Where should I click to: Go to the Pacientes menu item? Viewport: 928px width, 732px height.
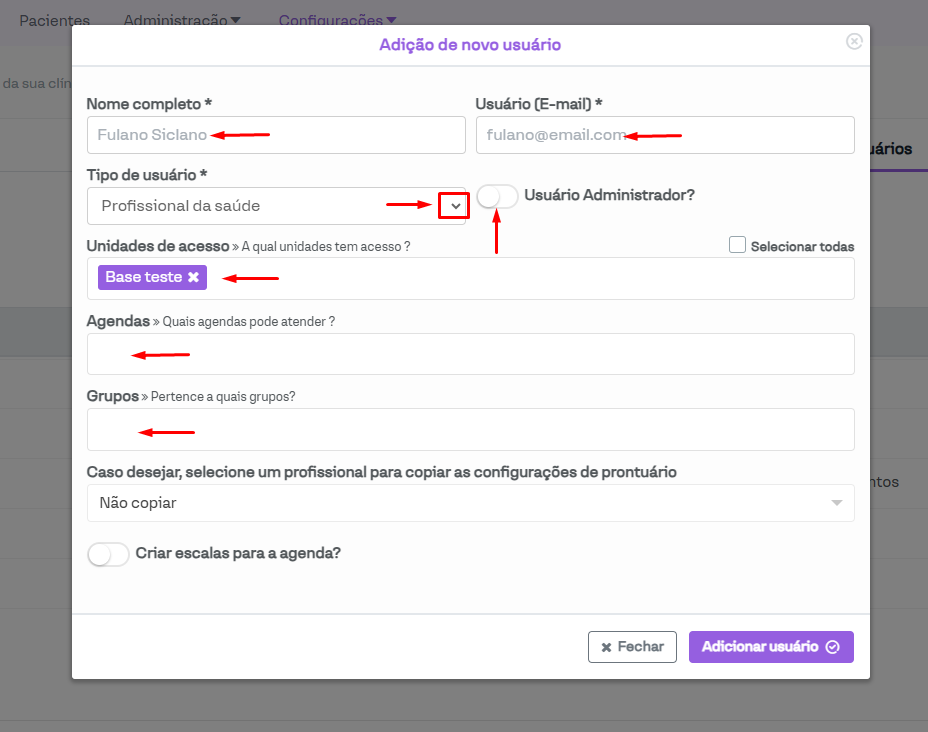click(54, 20)
